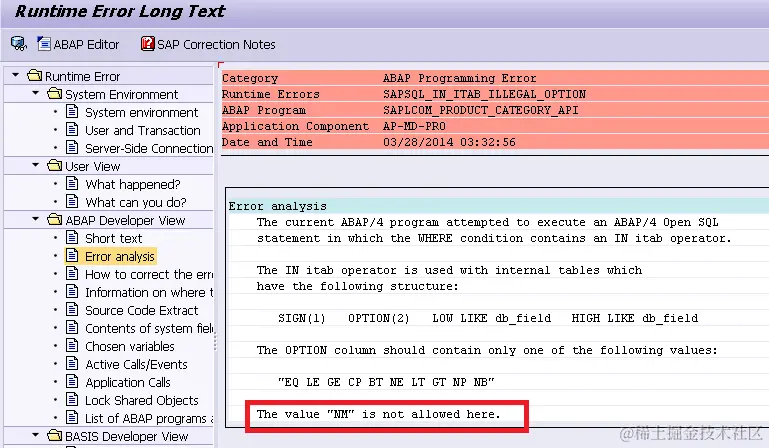Open the Active Calls/Events entry
The width and height of the screenshot is (769, 448).
[x=136, y=365]
